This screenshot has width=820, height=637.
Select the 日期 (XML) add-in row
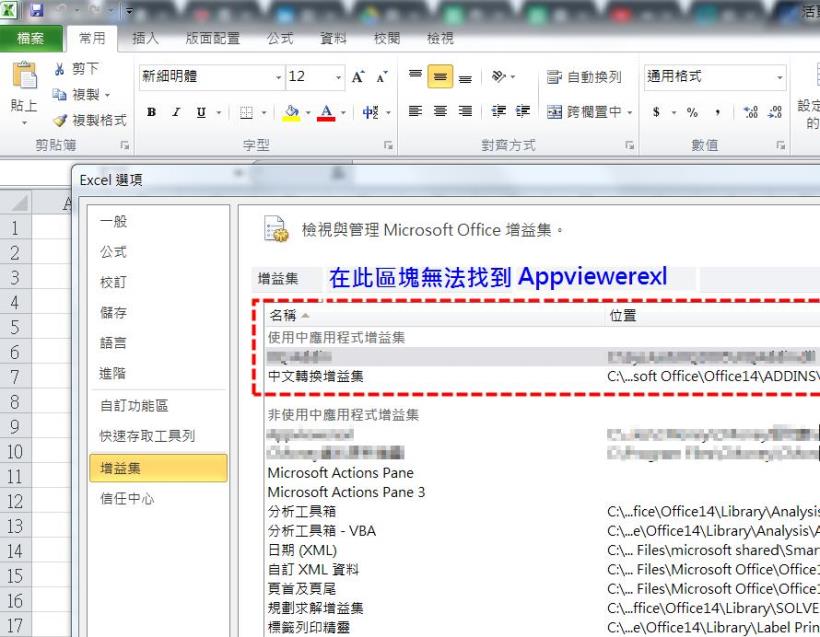click(x=542, y=550)
